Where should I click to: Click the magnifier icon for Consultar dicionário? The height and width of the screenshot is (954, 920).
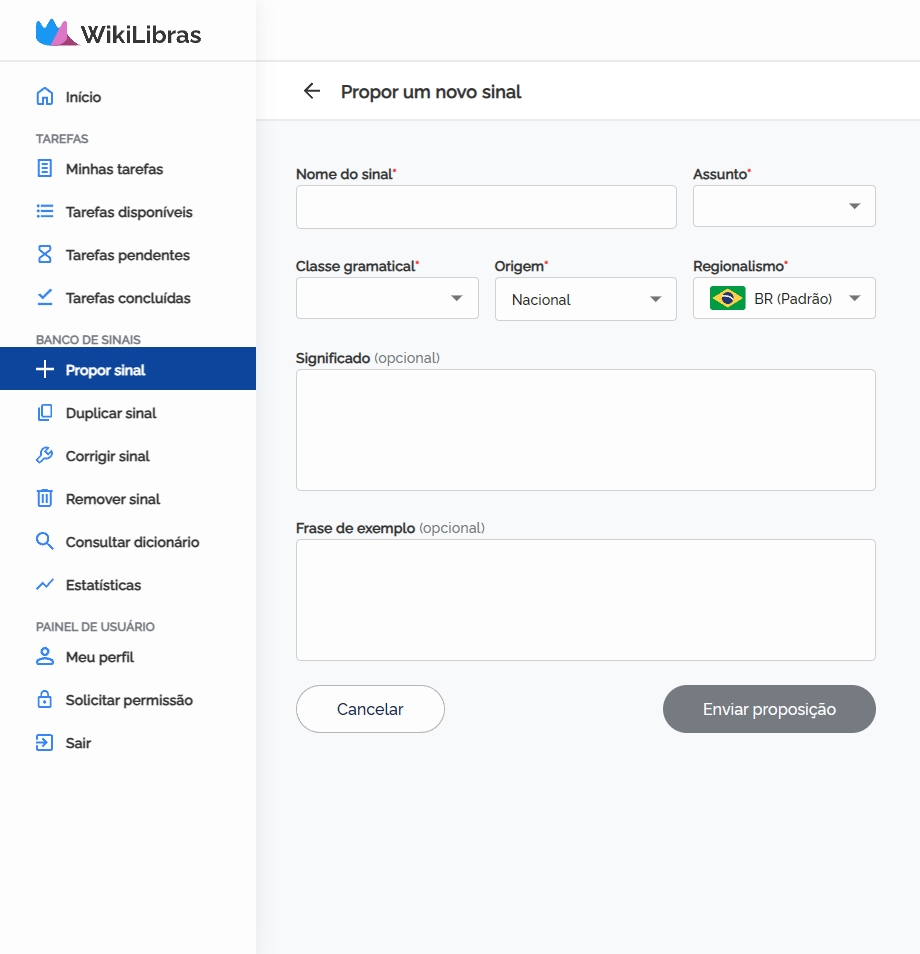(44, 542)
